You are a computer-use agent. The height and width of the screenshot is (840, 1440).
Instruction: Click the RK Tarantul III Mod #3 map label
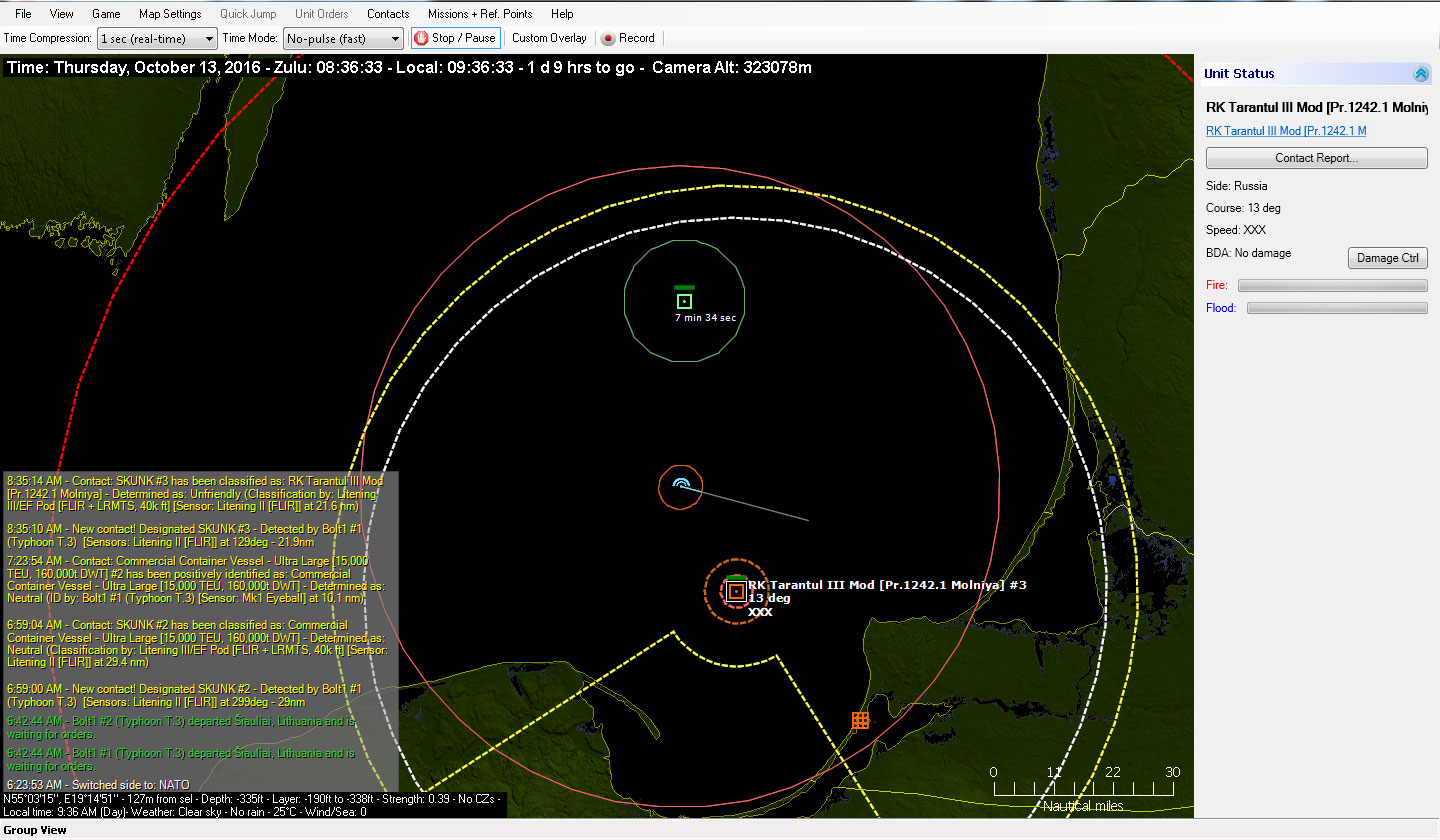click(x=887, y=585)
